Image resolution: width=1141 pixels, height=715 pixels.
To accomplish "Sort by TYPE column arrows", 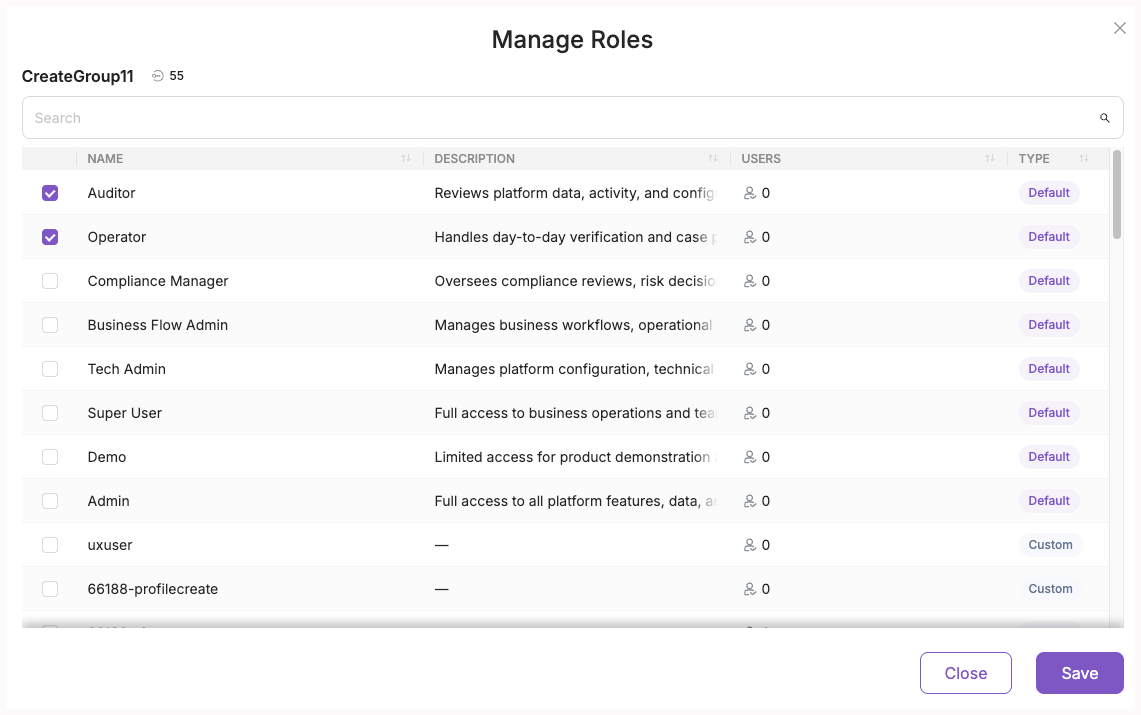I will (x=1084, y=159).
